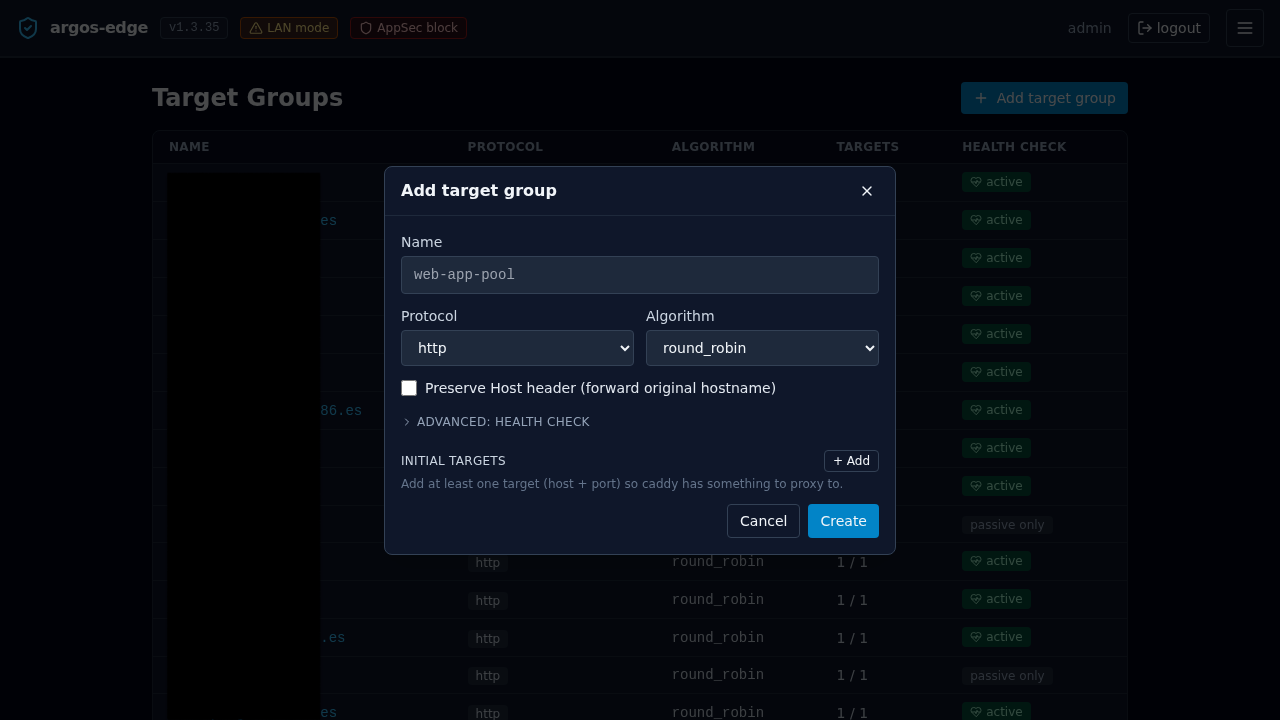Screen dimensions: 1280x720
Task: Click the Name column header
Action: (189, 147)
